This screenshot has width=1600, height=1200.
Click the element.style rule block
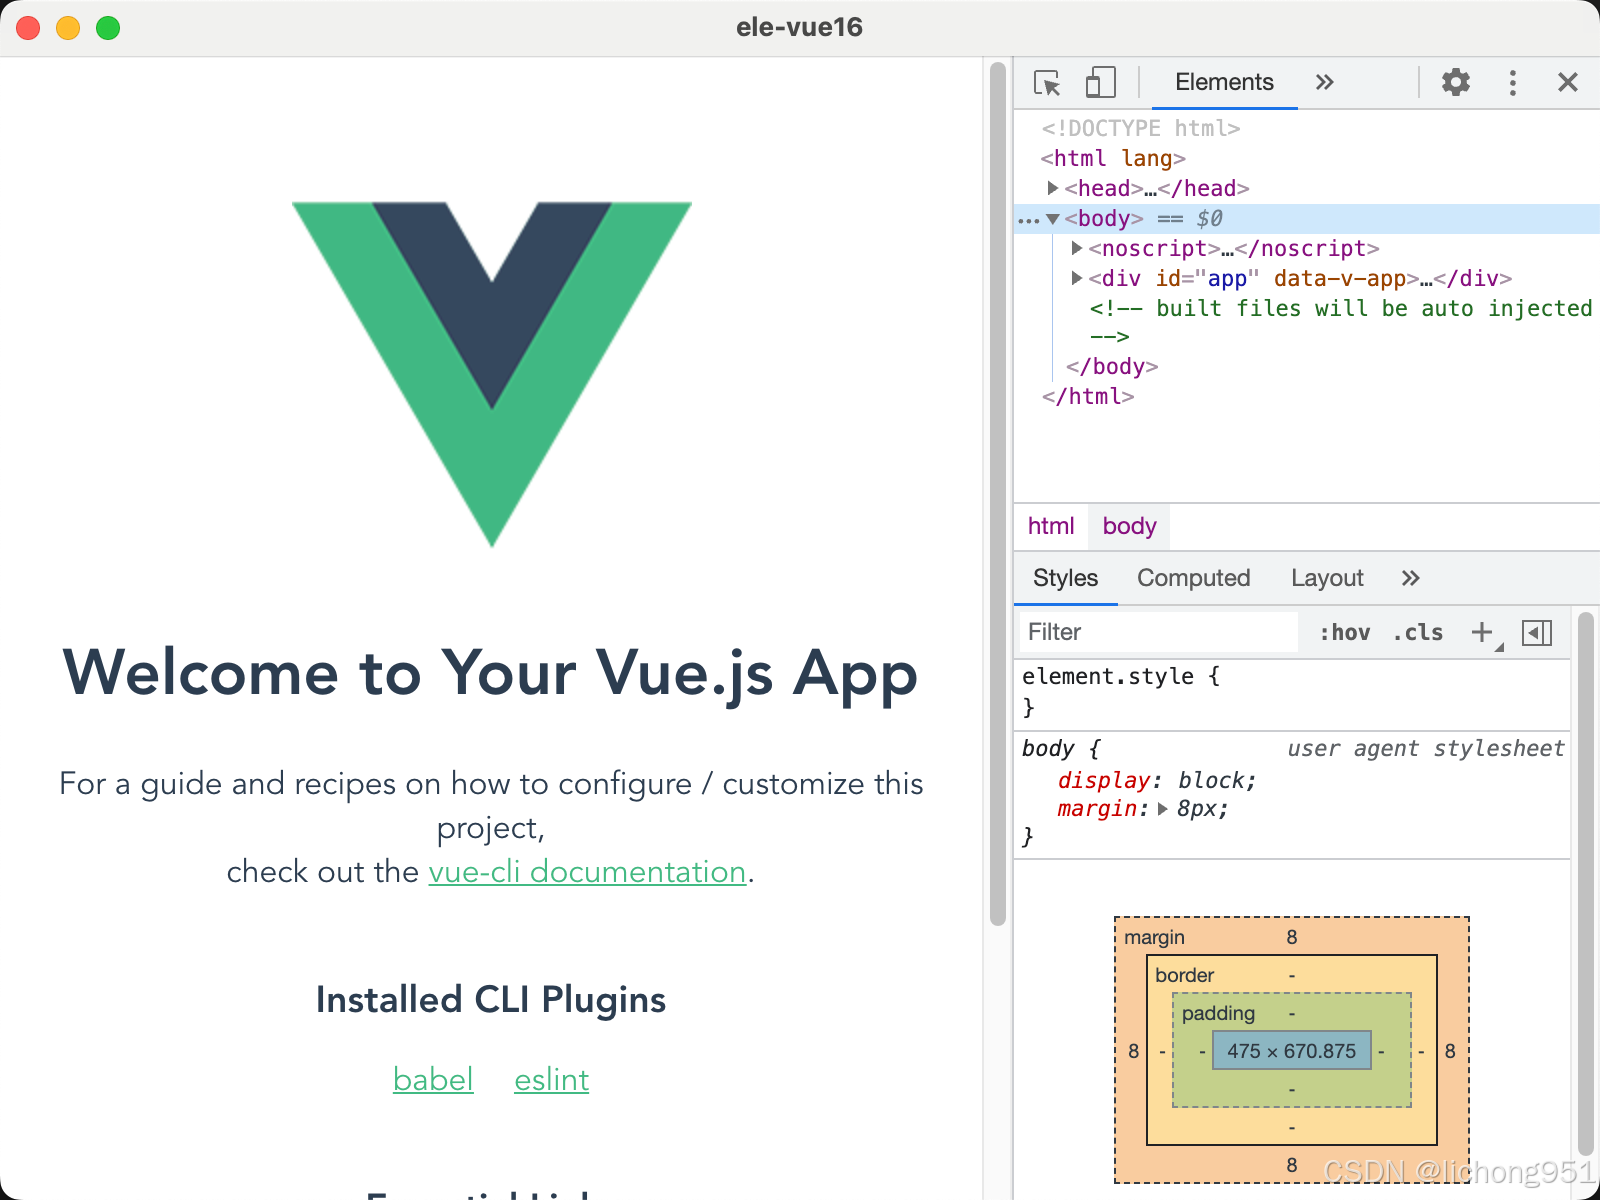click(1292, 692)
